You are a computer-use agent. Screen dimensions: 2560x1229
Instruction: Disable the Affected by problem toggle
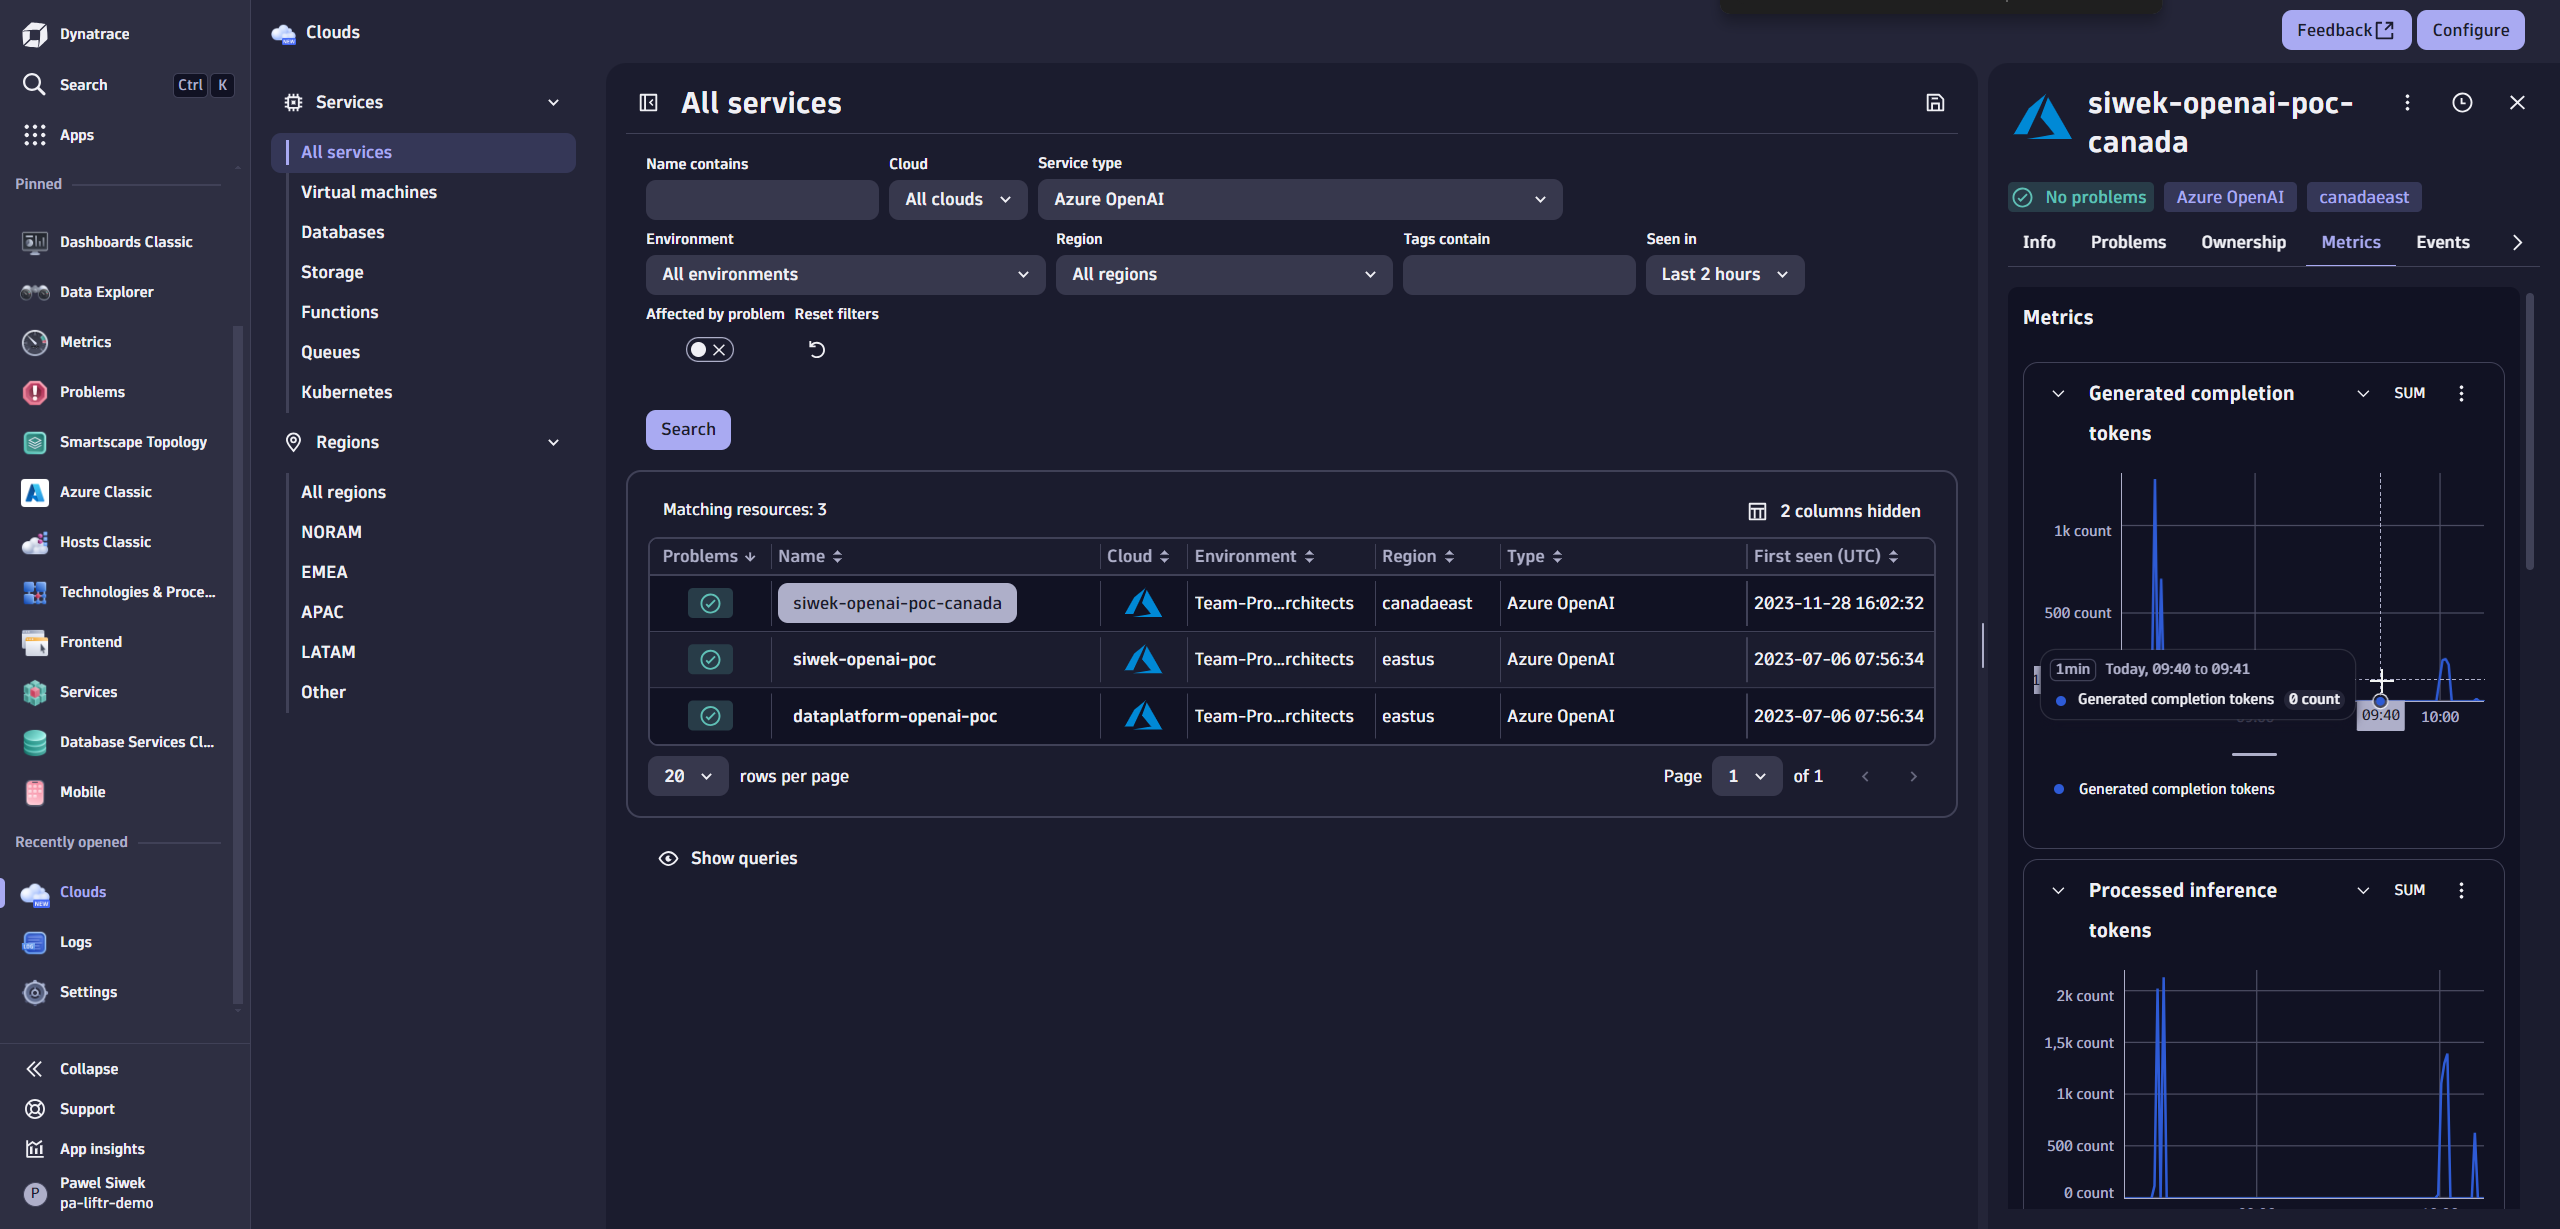tap(709, 349)
